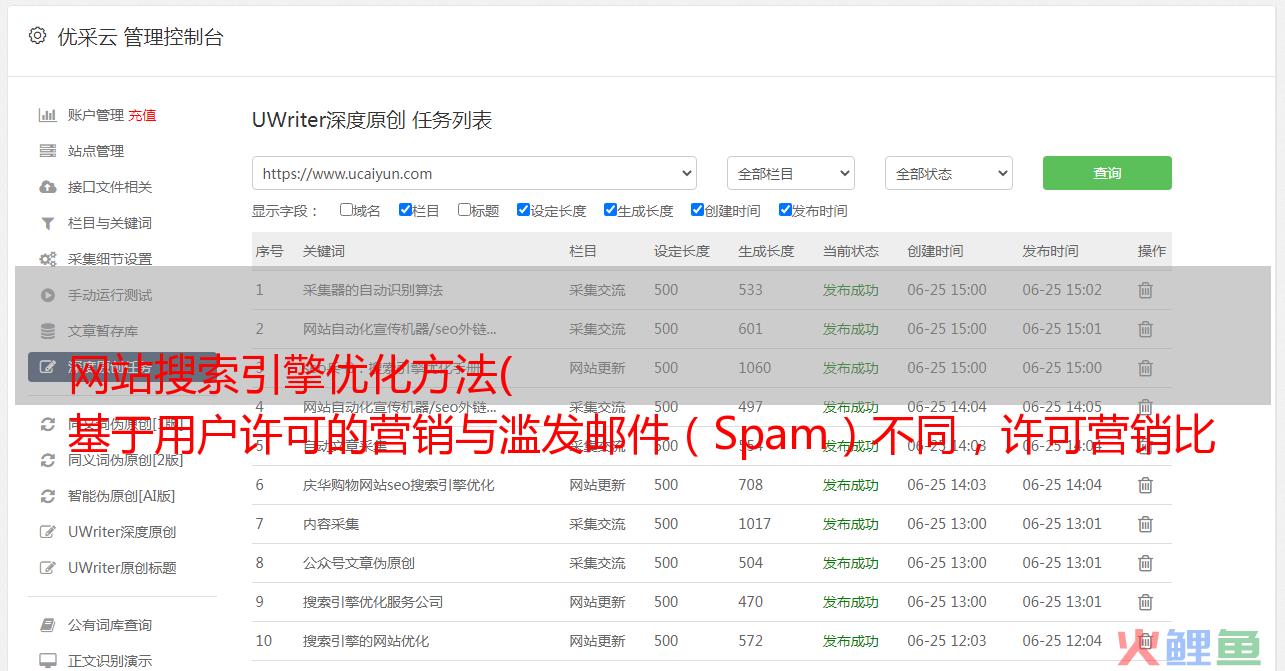1285x671 pixels.
Task: Delete row 9 搜索引擎优化服务公司 task
Action: (x=1145, y=602)
